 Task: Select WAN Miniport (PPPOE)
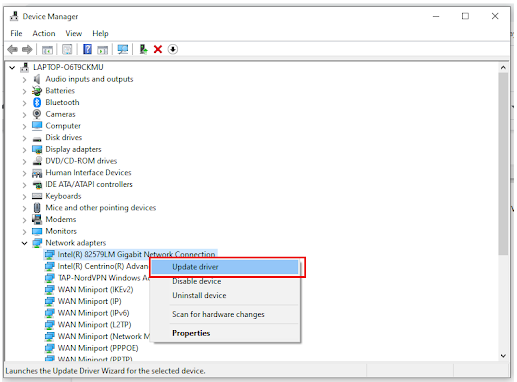click(98, 348)
